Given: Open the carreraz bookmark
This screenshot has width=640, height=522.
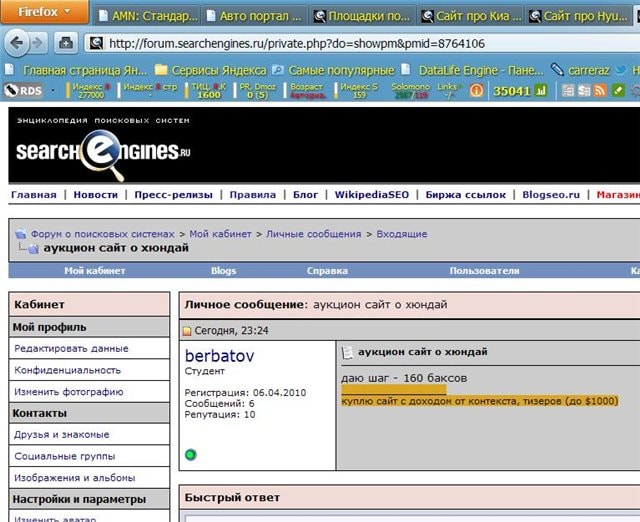Looking at the screenshot, I should 580,70.
